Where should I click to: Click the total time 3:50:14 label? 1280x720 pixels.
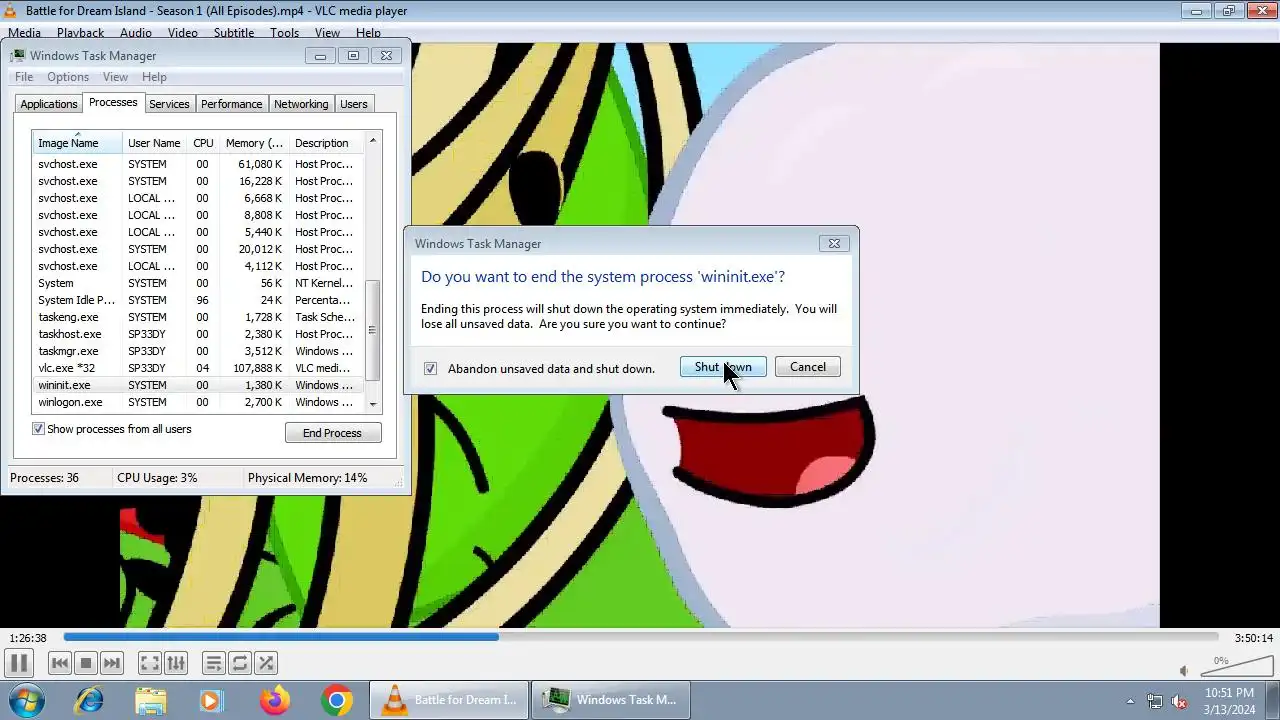[1253, 638]
